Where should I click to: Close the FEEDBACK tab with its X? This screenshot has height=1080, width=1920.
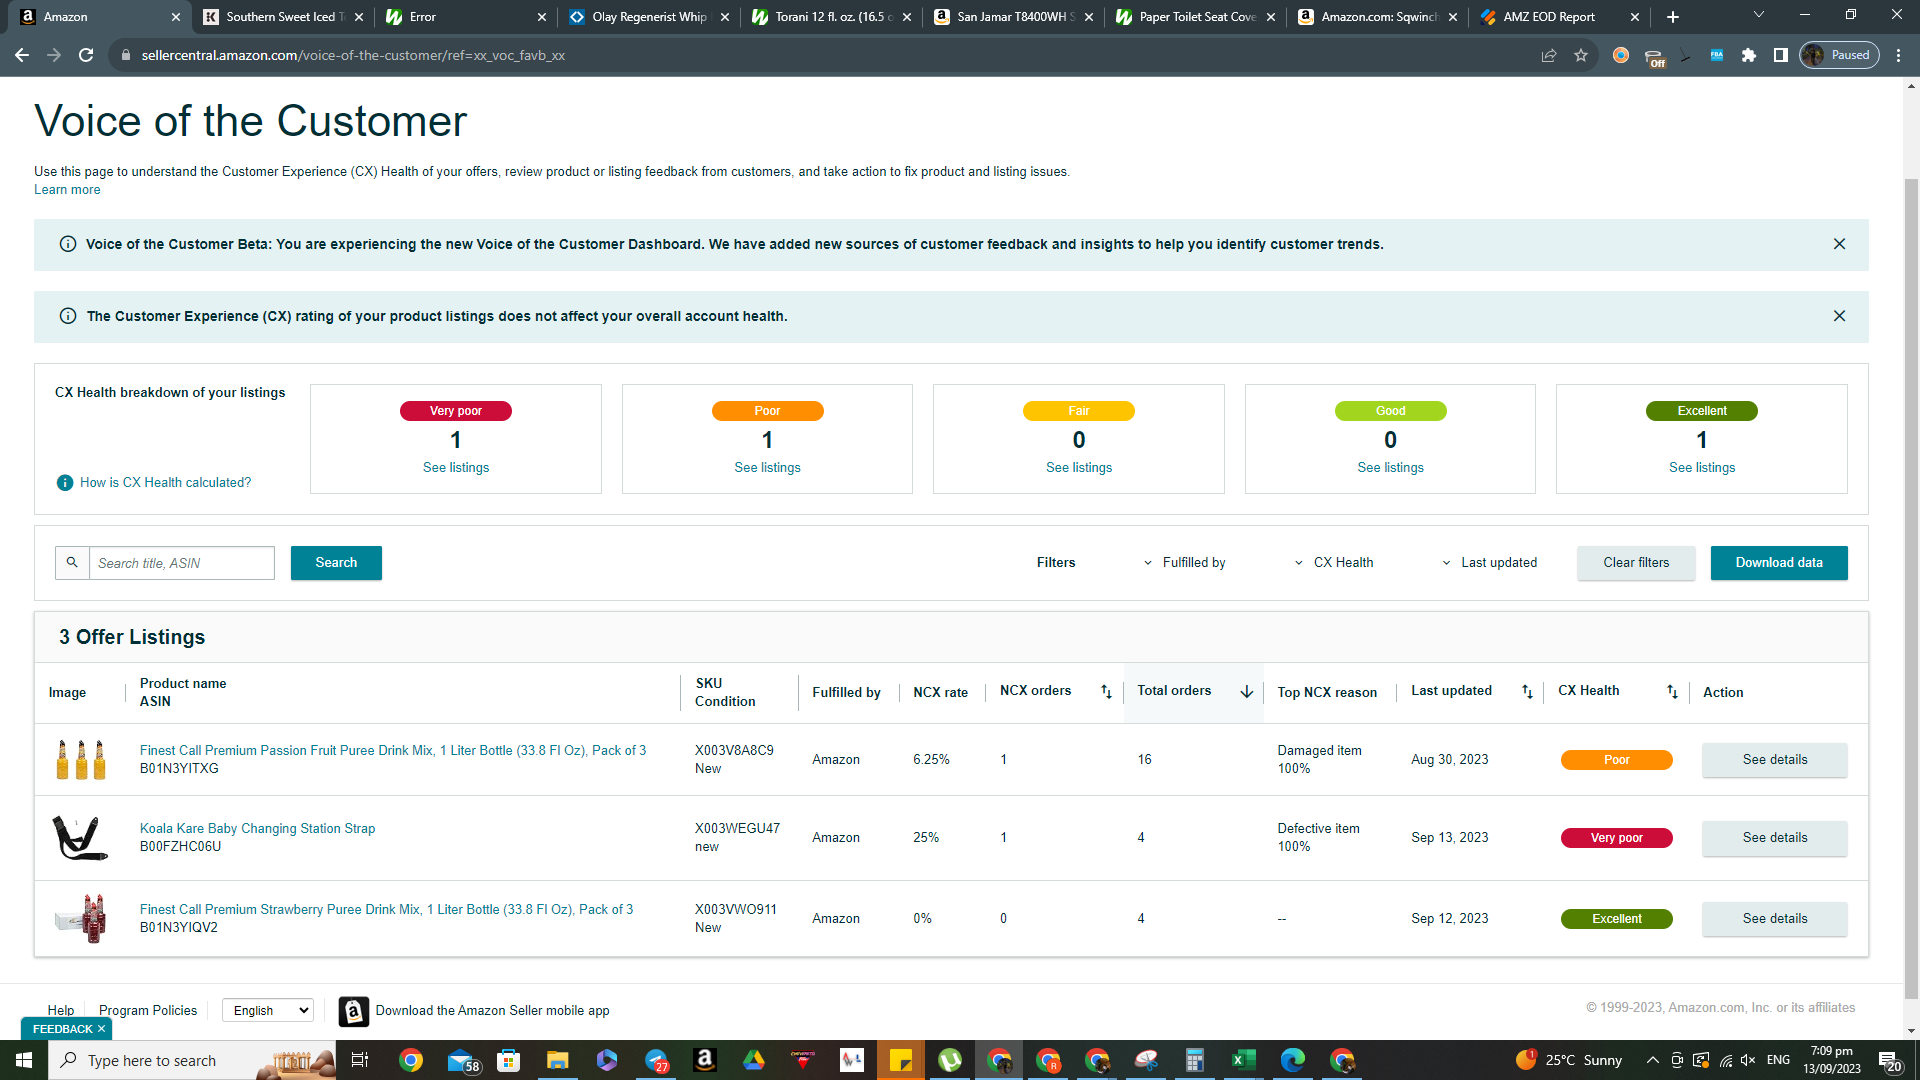point(101,1029)
